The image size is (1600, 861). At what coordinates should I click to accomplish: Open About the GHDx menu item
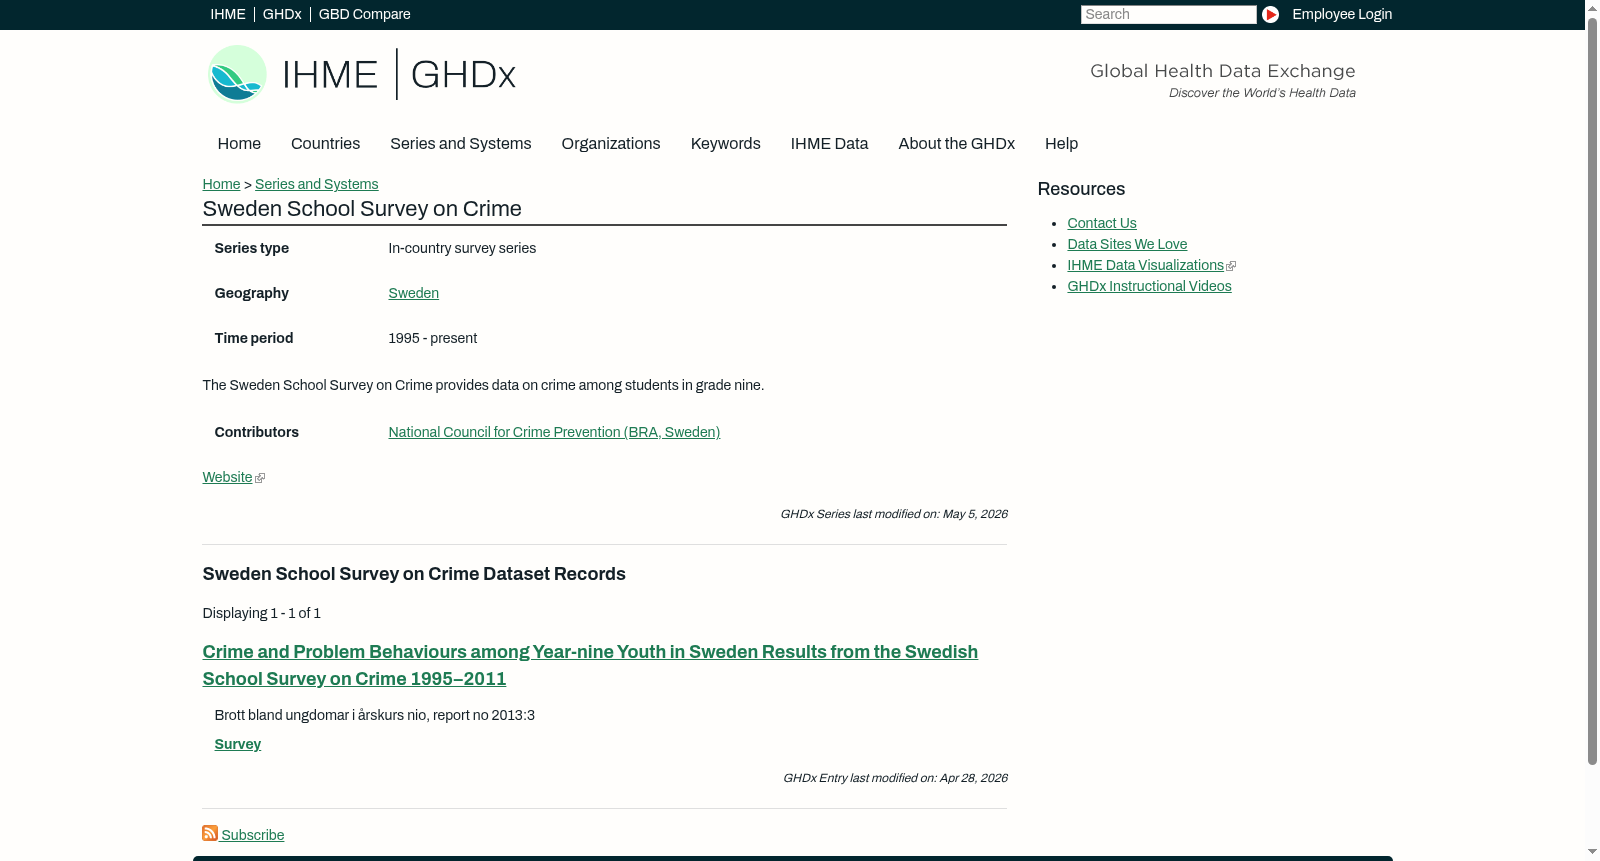point(956,144)
